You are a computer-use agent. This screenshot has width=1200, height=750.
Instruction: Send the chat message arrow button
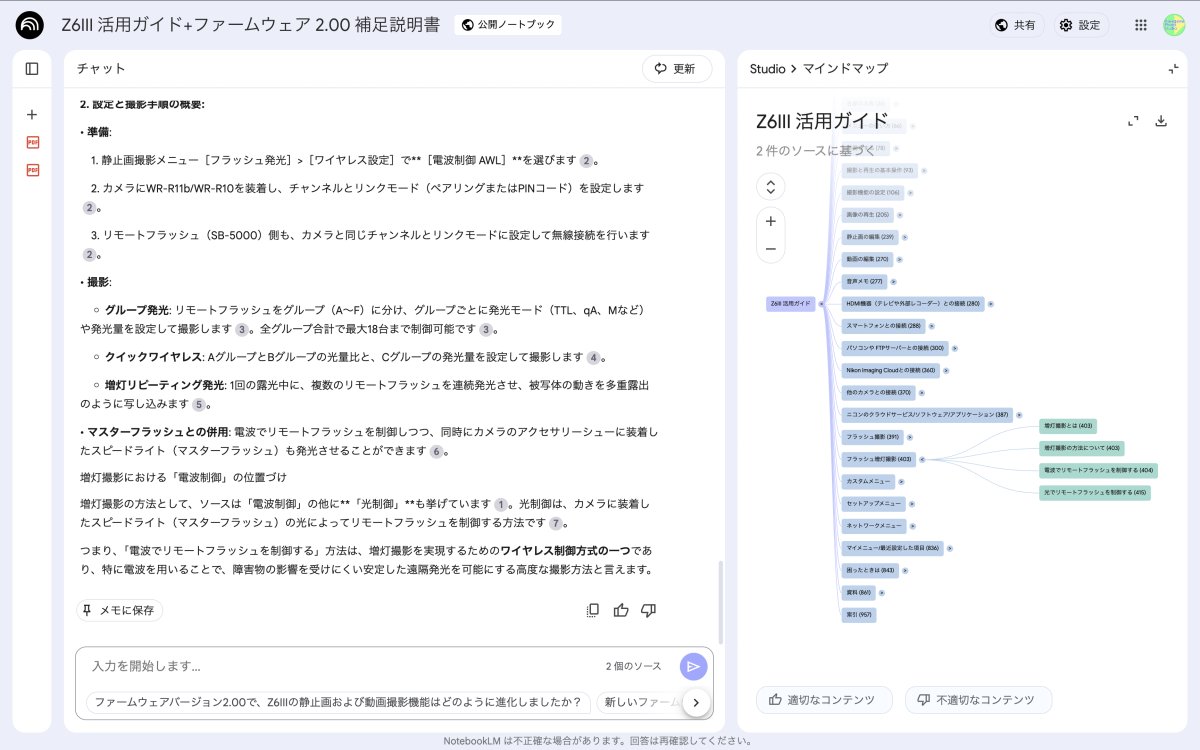693,666
